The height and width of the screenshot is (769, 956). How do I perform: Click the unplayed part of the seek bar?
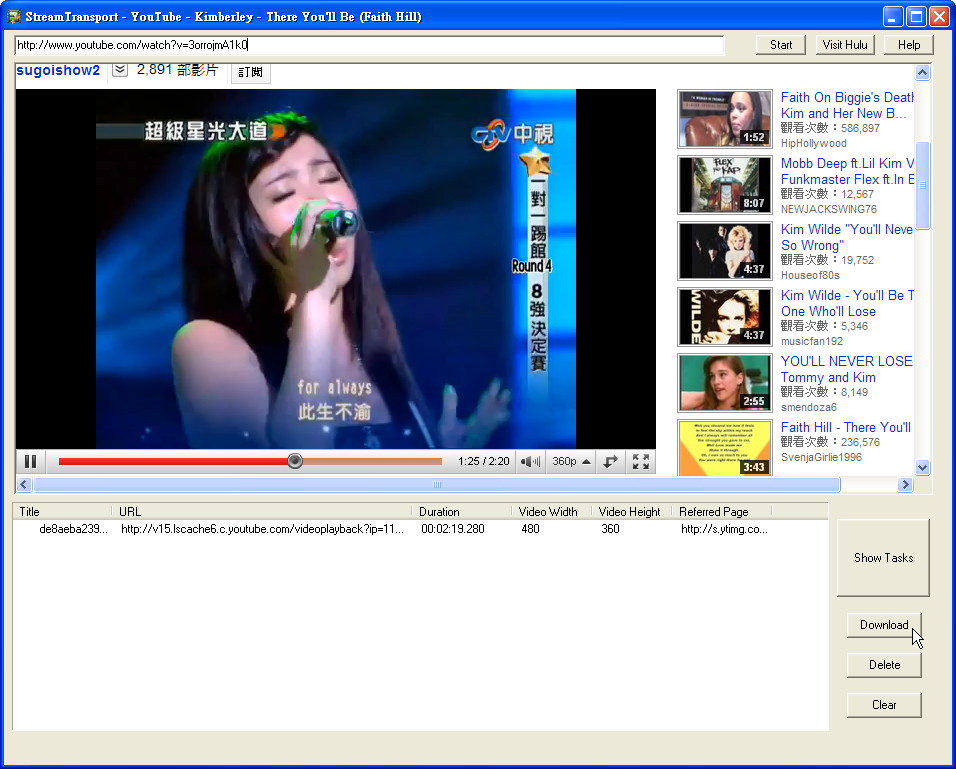373,462
